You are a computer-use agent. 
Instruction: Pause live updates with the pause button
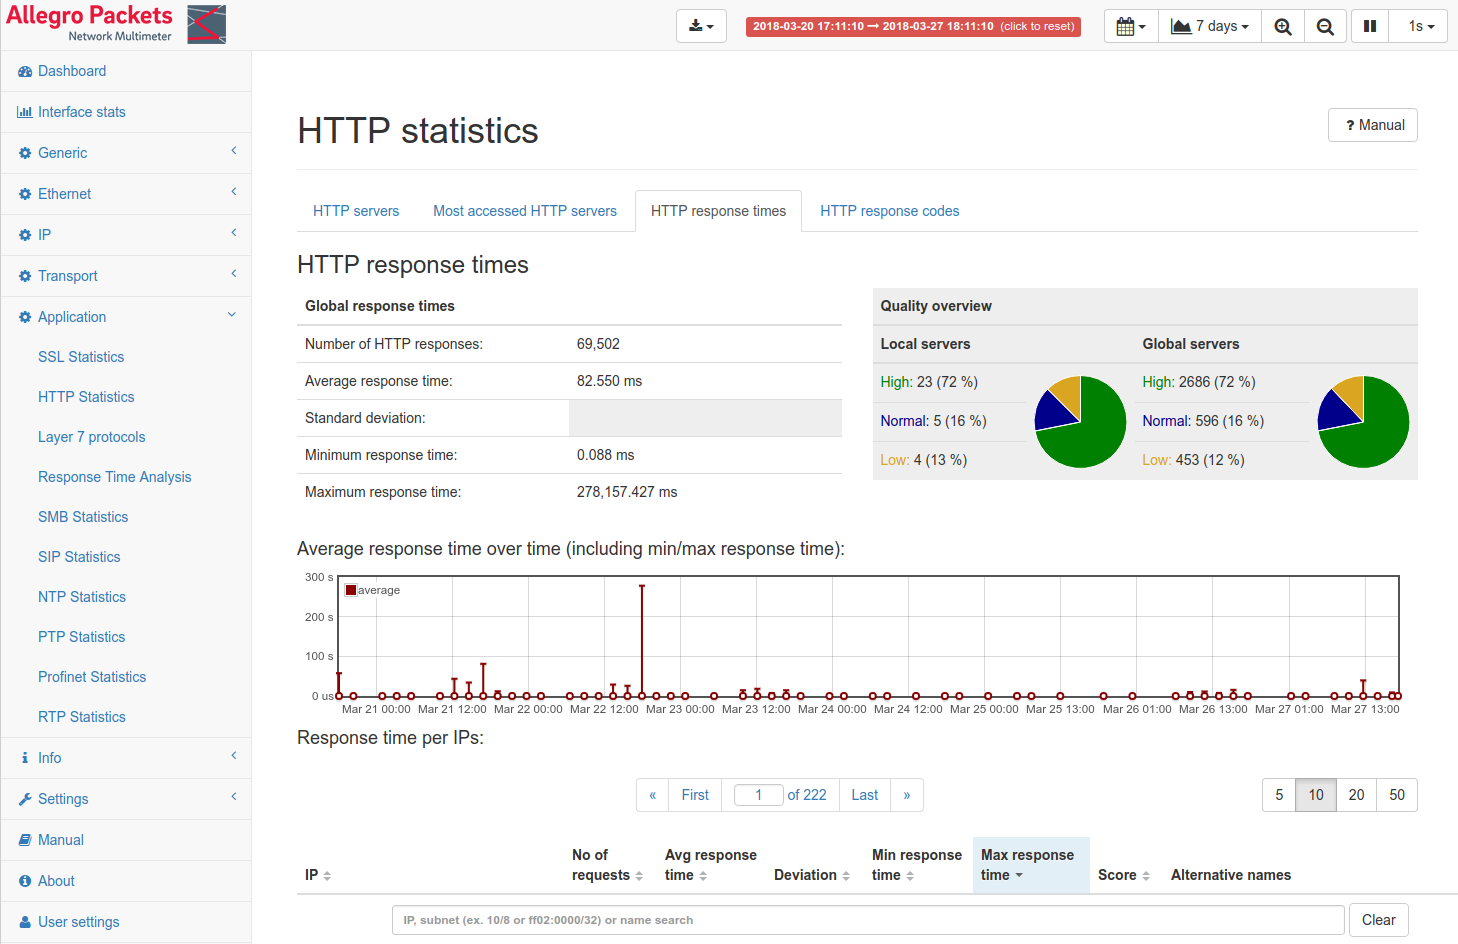click(x=1369, y=27)
